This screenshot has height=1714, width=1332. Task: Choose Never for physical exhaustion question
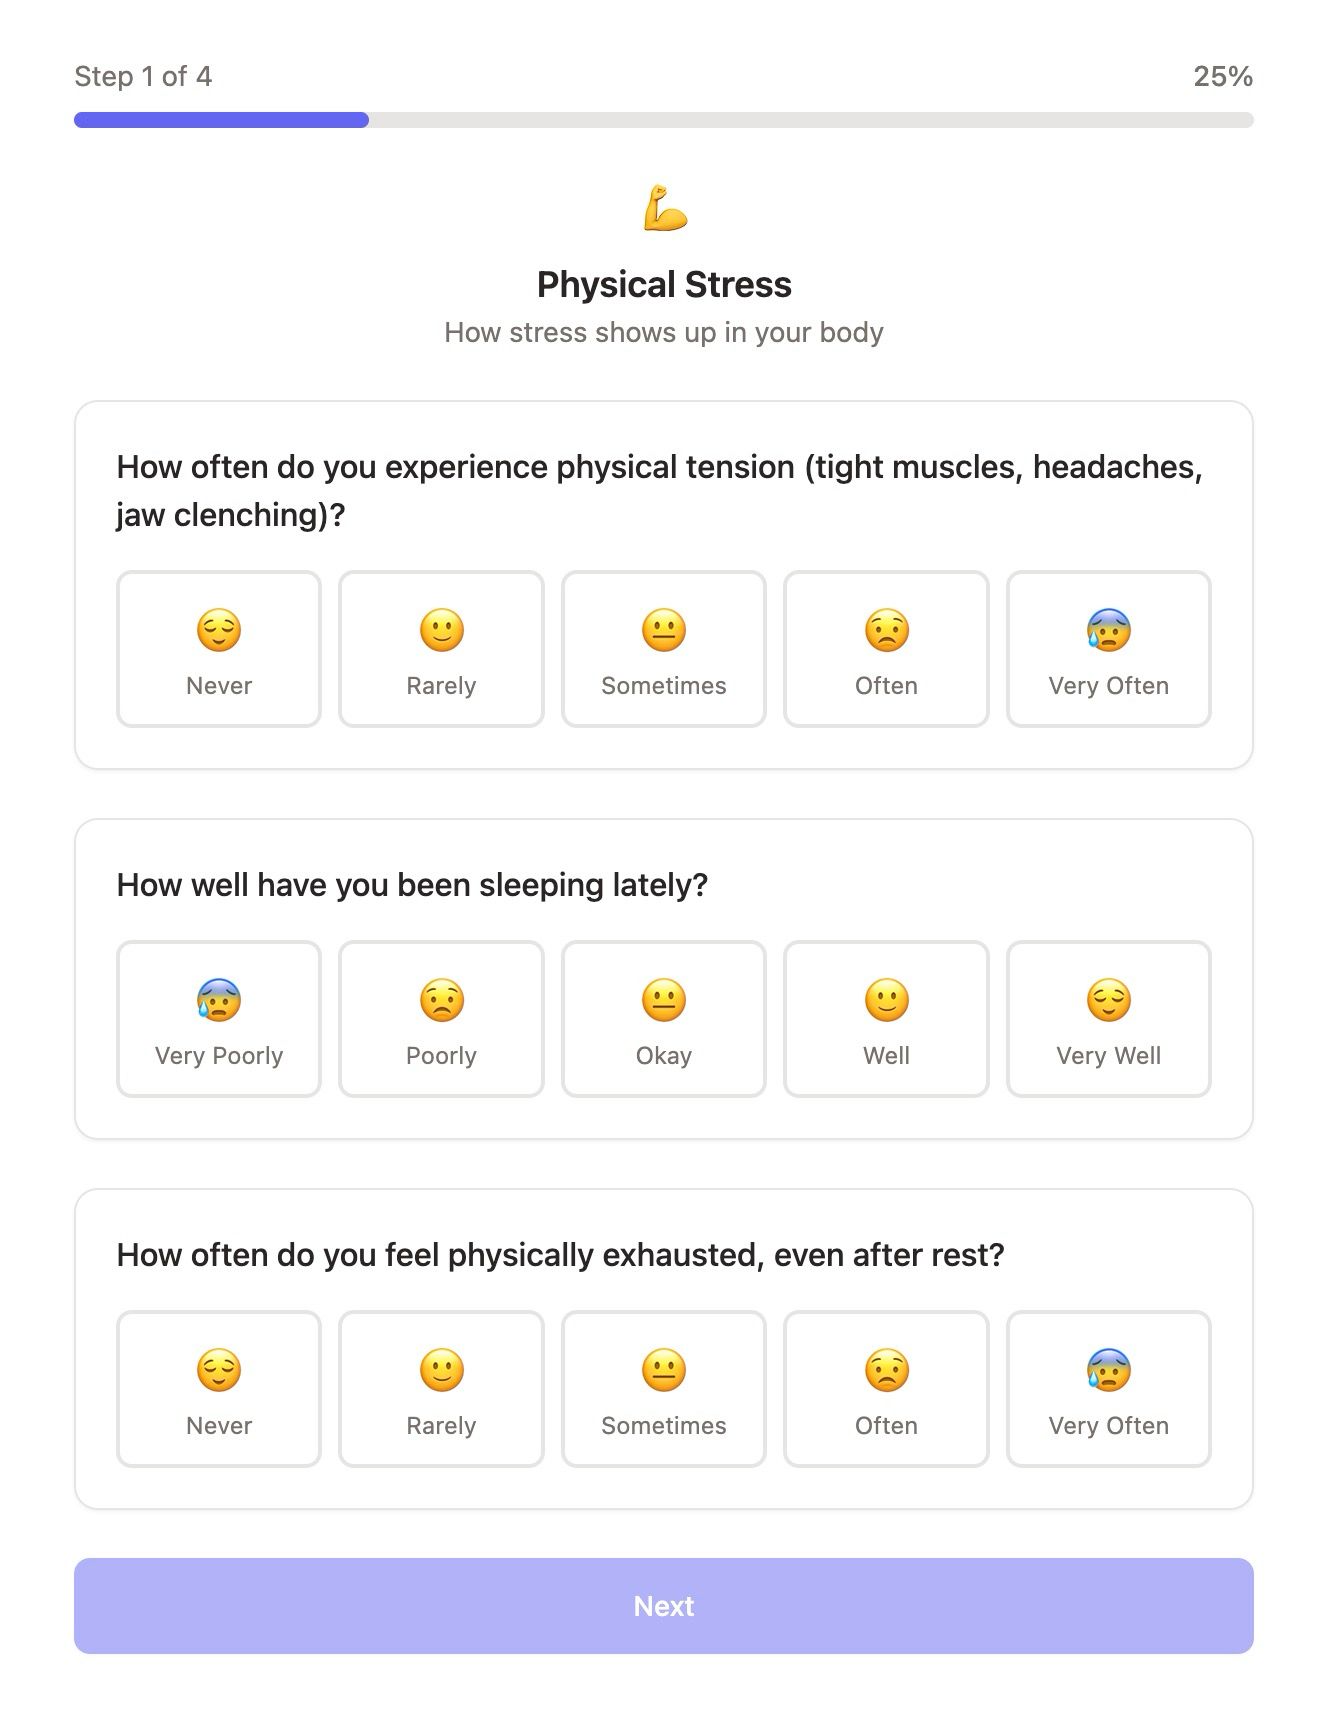219,1389
